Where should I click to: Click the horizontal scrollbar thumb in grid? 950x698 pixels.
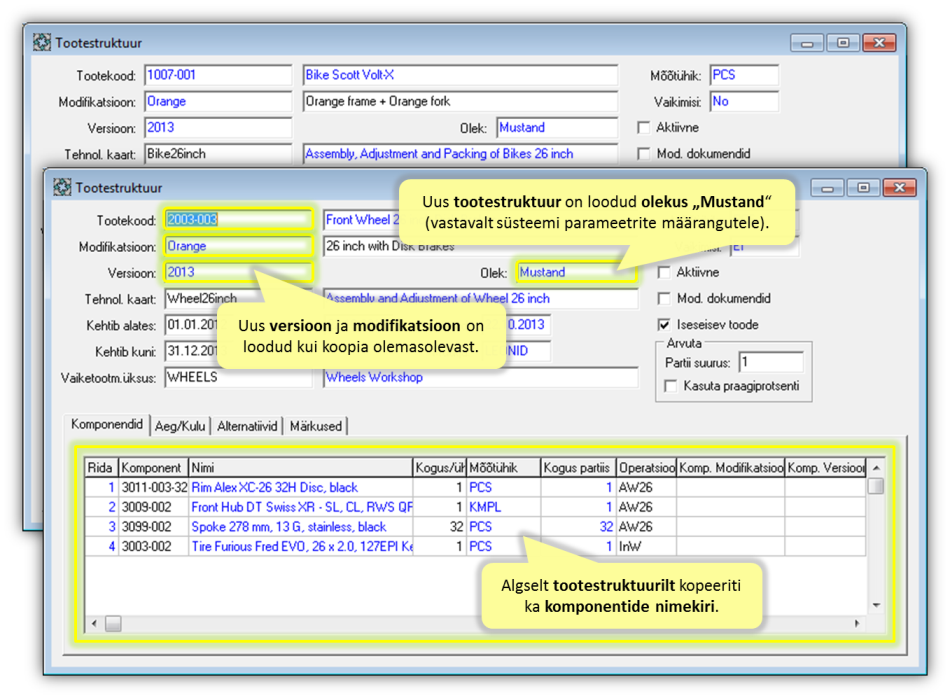113,623
